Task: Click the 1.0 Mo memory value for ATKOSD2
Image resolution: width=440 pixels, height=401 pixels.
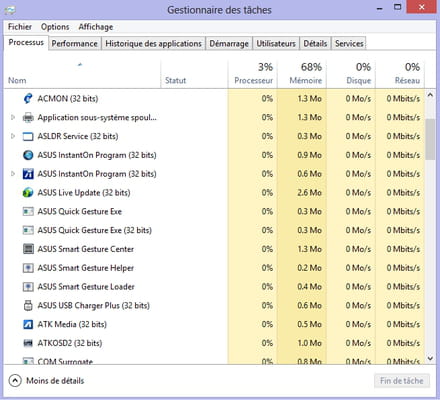Action: pos(309,343)
